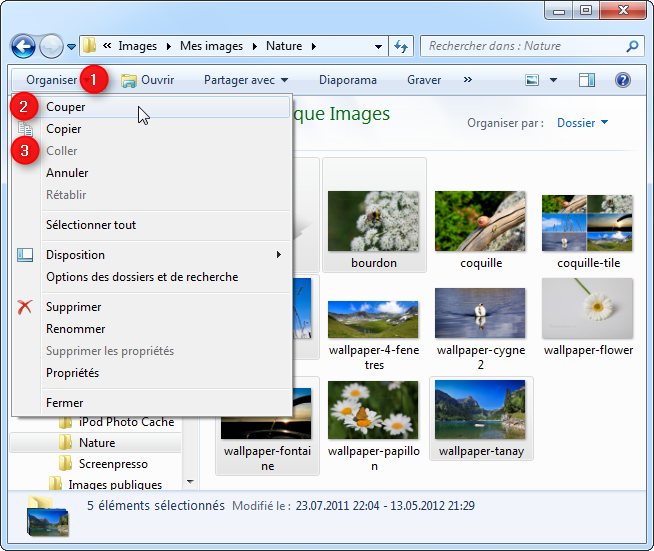Image resolution: width=654 pixels, height=551 pixels.
Task: Show hidden toolbar items chevron
Action: coord(467,80)
